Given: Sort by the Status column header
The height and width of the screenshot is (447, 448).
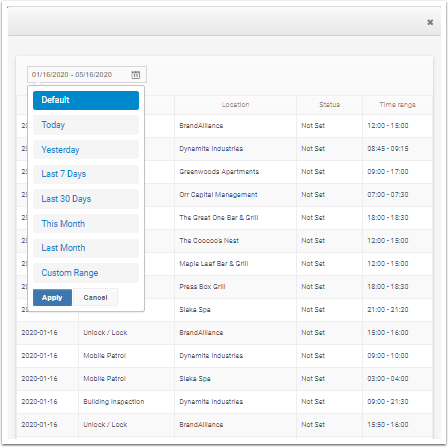Looking at the screenshot, I should pos(329,105).
